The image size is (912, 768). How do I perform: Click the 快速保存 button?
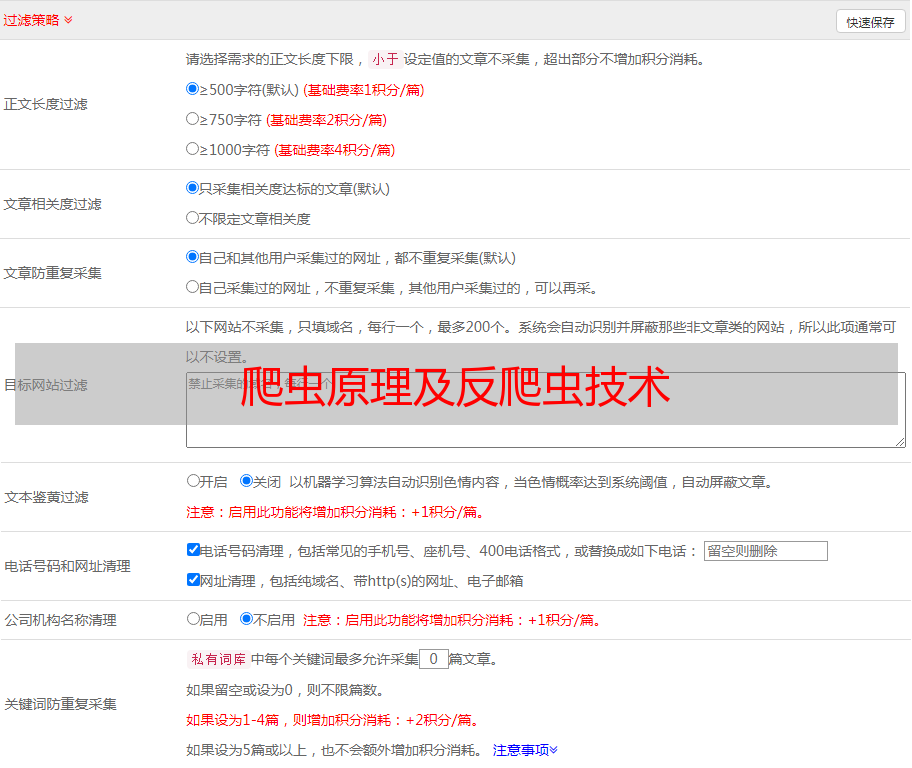tap(870, 22)
